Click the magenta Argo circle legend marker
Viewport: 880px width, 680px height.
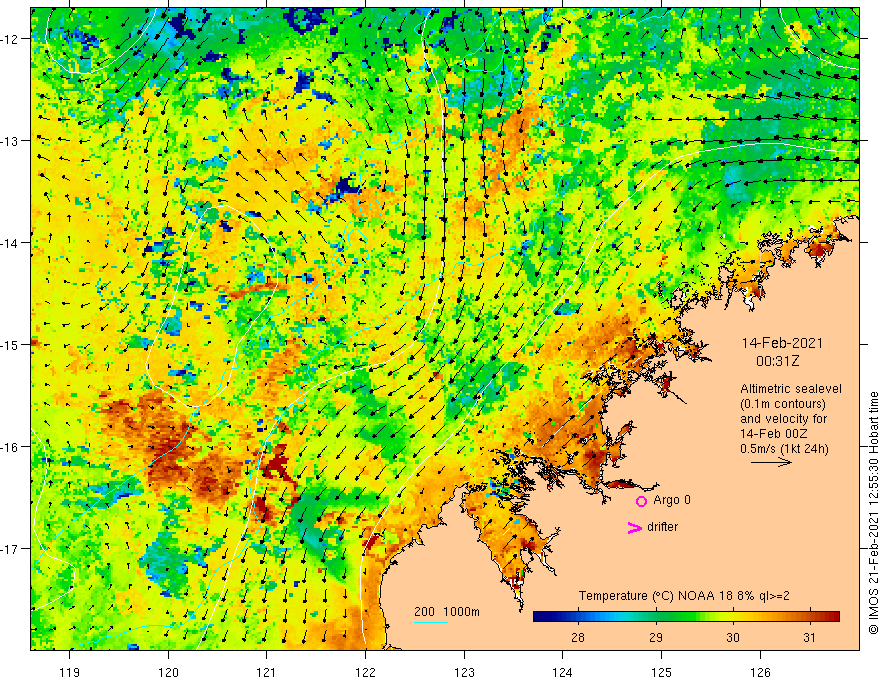pos(641,501)
